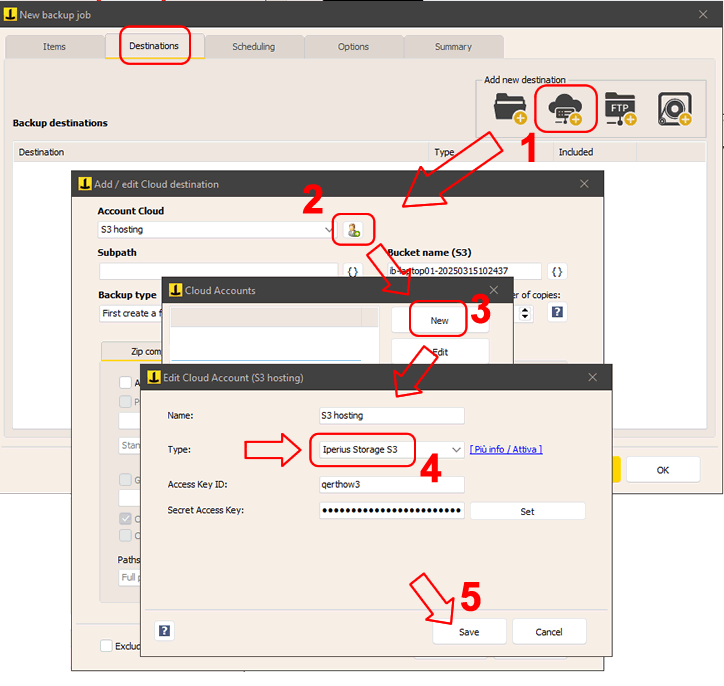Click the Destination column header

coord(221,152)
